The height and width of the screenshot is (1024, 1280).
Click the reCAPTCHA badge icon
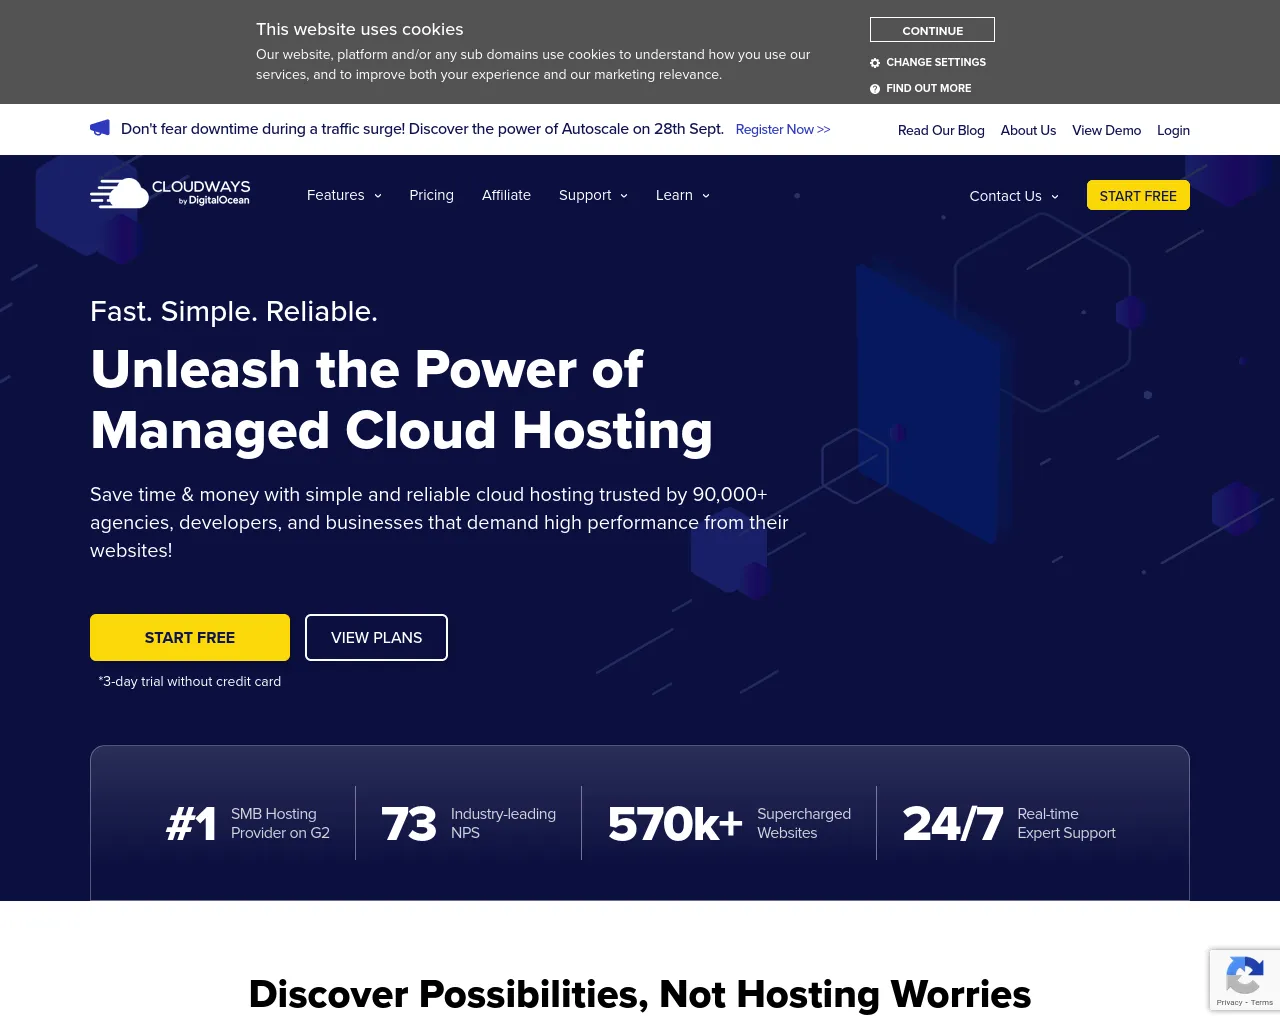coord(1244,975)
